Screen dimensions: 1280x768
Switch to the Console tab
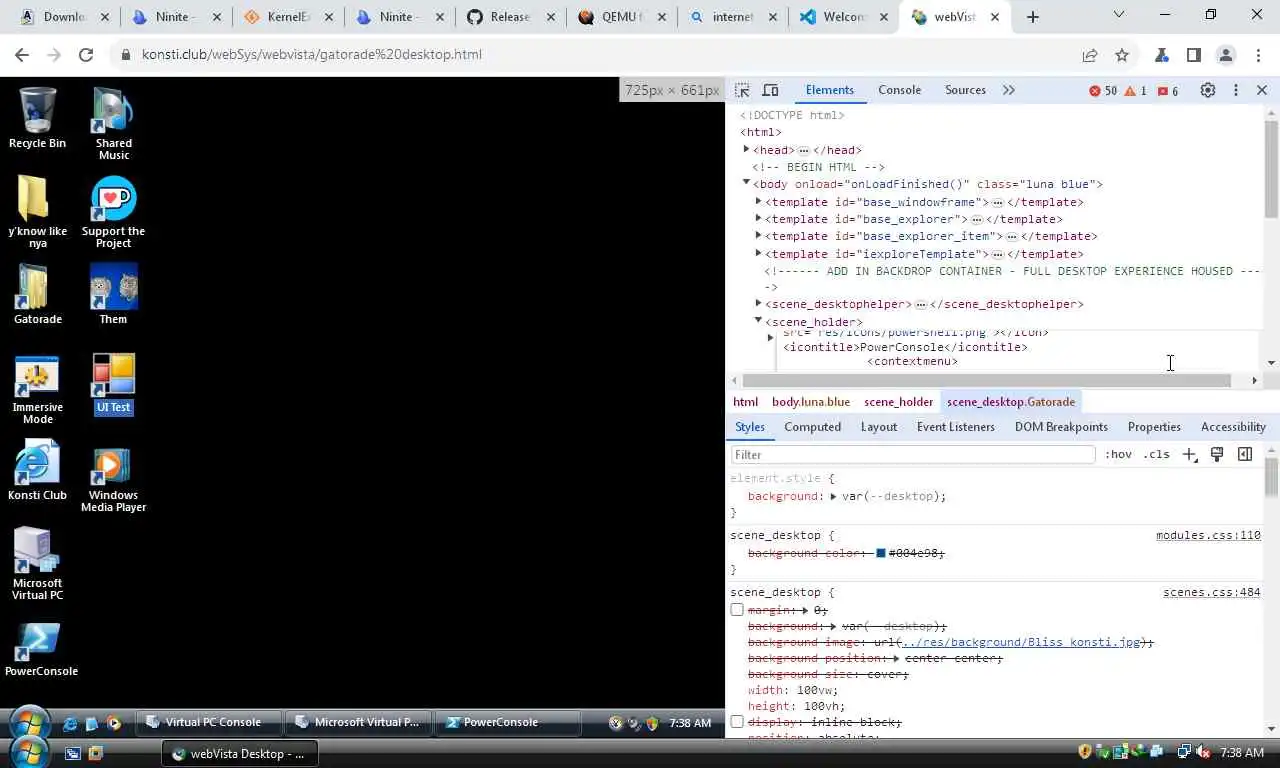click(x=899, y=90)
